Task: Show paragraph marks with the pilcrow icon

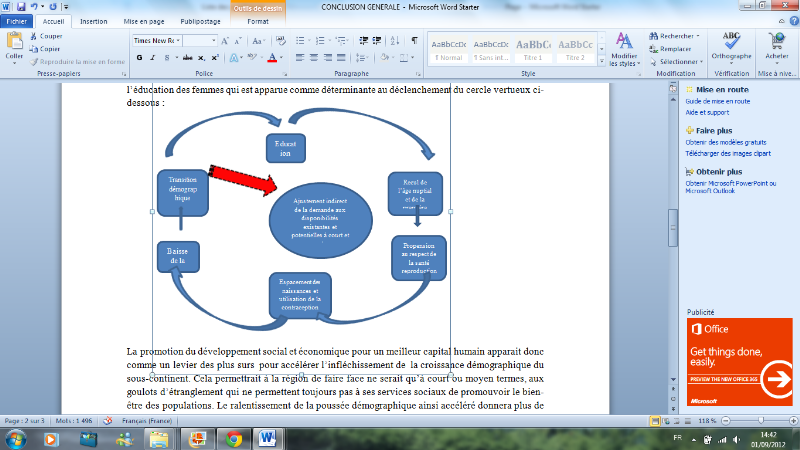Action: tap(415, 40)
